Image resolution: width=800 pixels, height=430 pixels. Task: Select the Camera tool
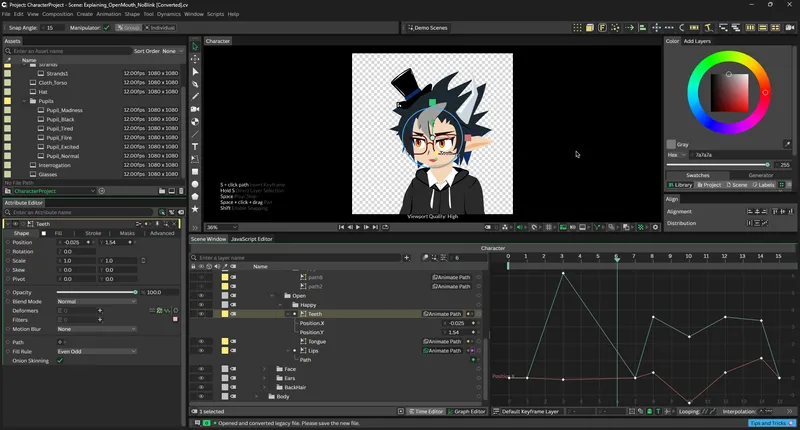coord(195,109)
